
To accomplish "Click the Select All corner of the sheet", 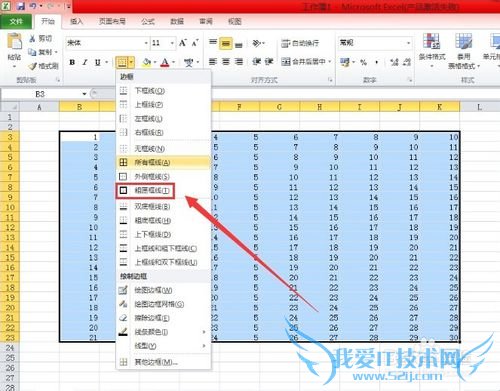I will point(10,107).
